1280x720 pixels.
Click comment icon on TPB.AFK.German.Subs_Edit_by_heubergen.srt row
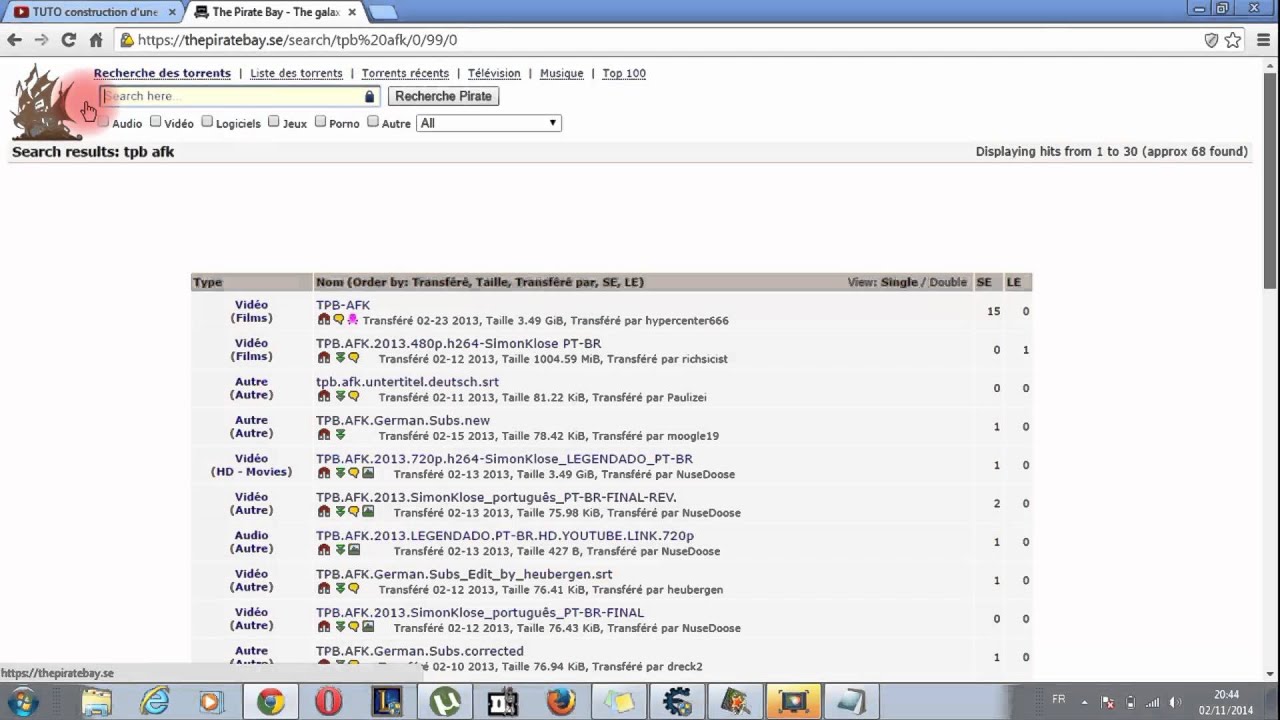point(354,589)
